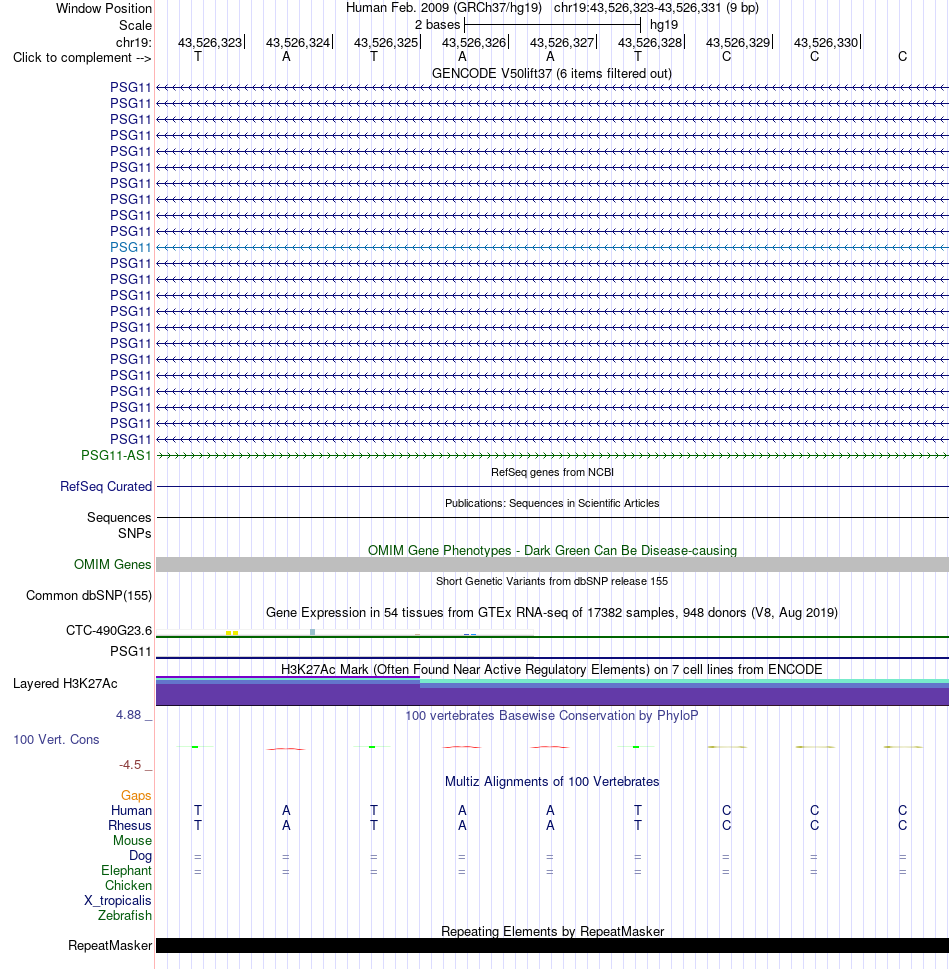Open 'Multiz Alignments of 100 Vertebrates' title

[x=552, y=782]
